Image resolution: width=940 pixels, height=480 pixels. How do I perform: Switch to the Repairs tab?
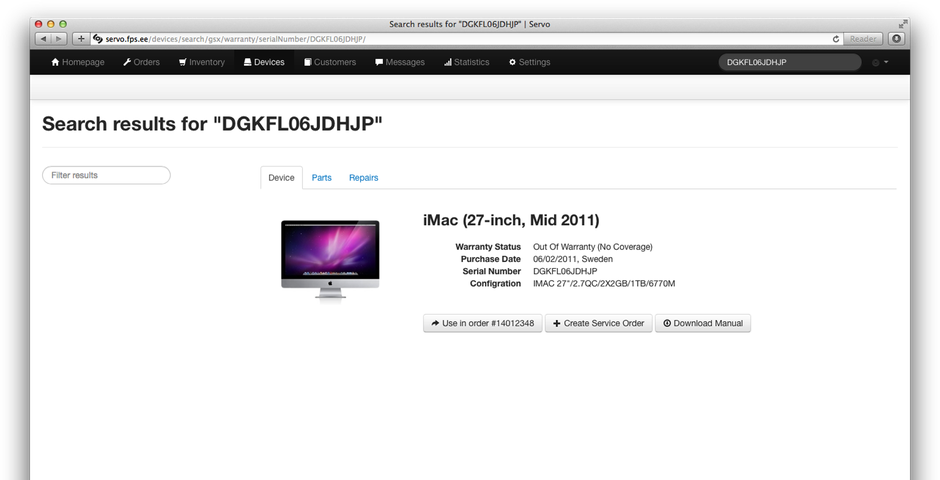click(363, 178)
